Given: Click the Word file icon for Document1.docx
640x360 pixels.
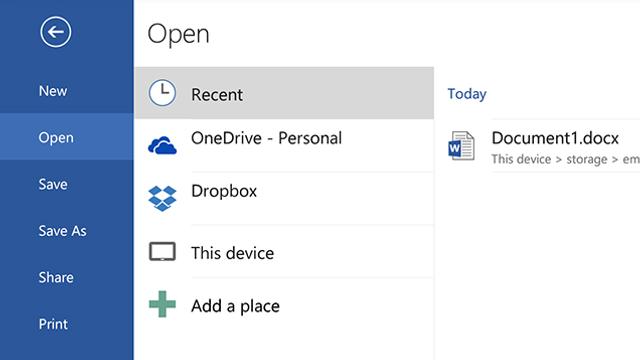Looking at the screenshot, I should (461, 146).
